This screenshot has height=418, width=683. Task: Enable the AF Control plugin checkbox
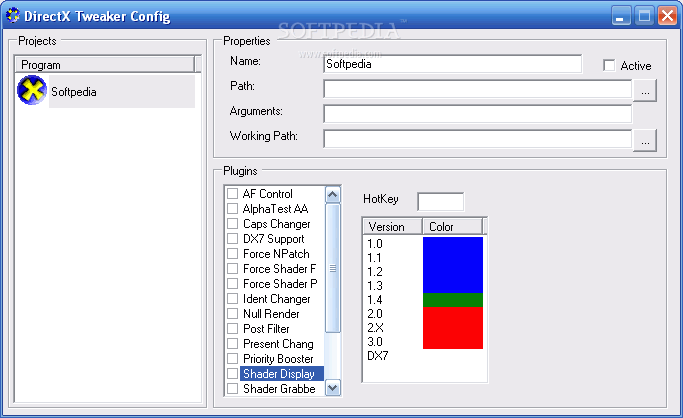coord(233,193)
